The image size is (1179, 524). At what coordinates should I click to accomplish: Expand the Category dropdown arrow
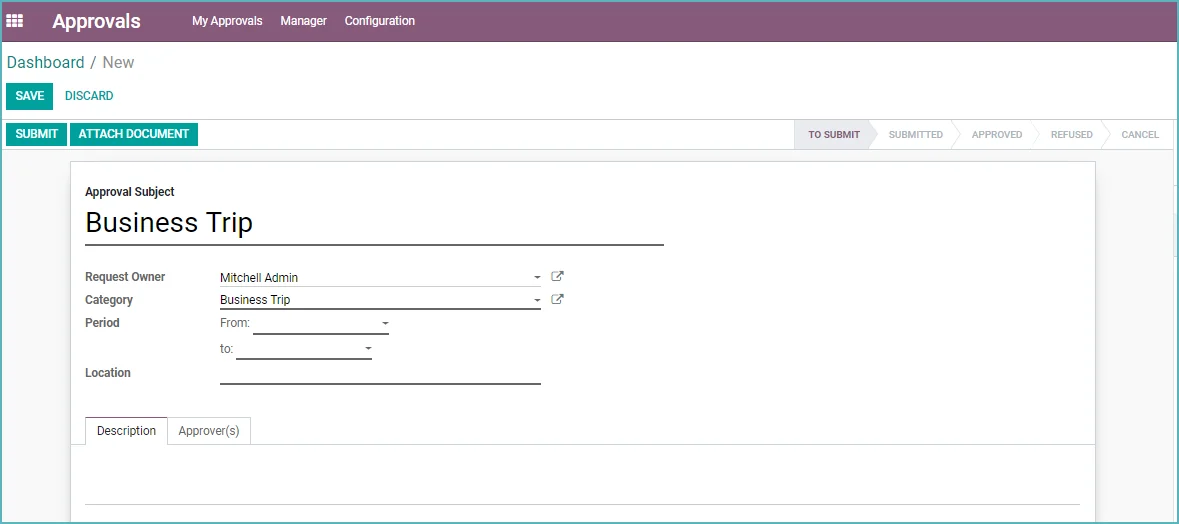click(537, 300)
